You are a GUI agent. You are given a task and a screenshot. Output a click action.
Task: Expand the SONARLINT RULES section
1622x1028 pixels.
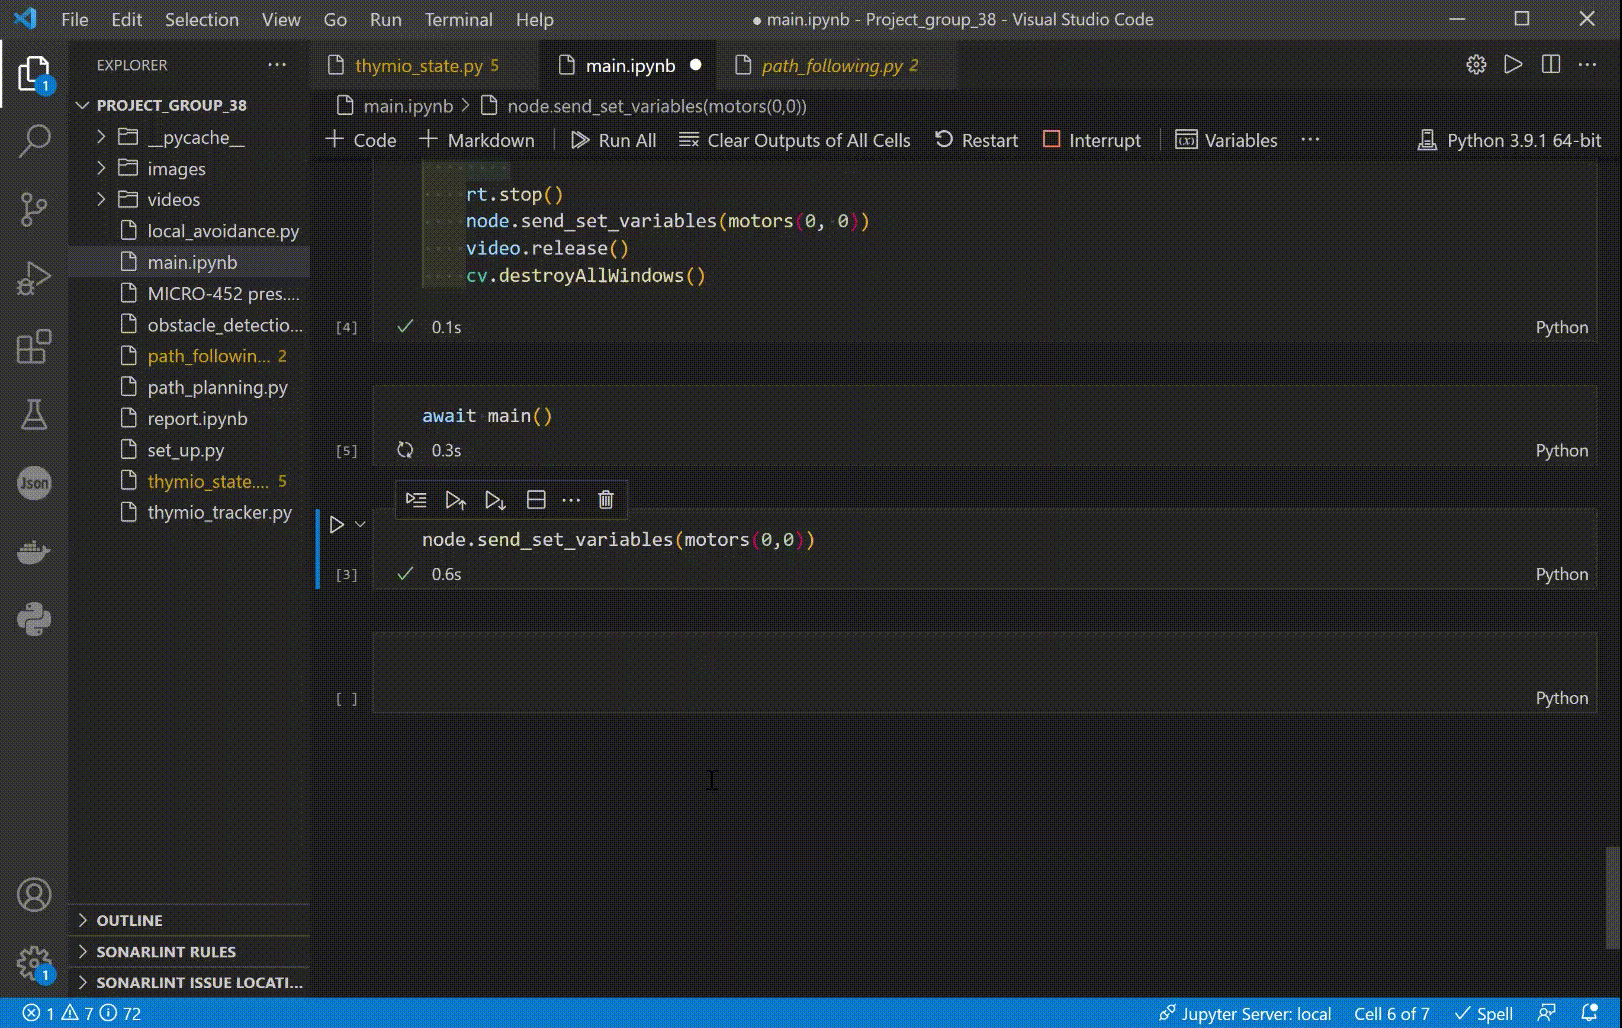coord(166,951)
